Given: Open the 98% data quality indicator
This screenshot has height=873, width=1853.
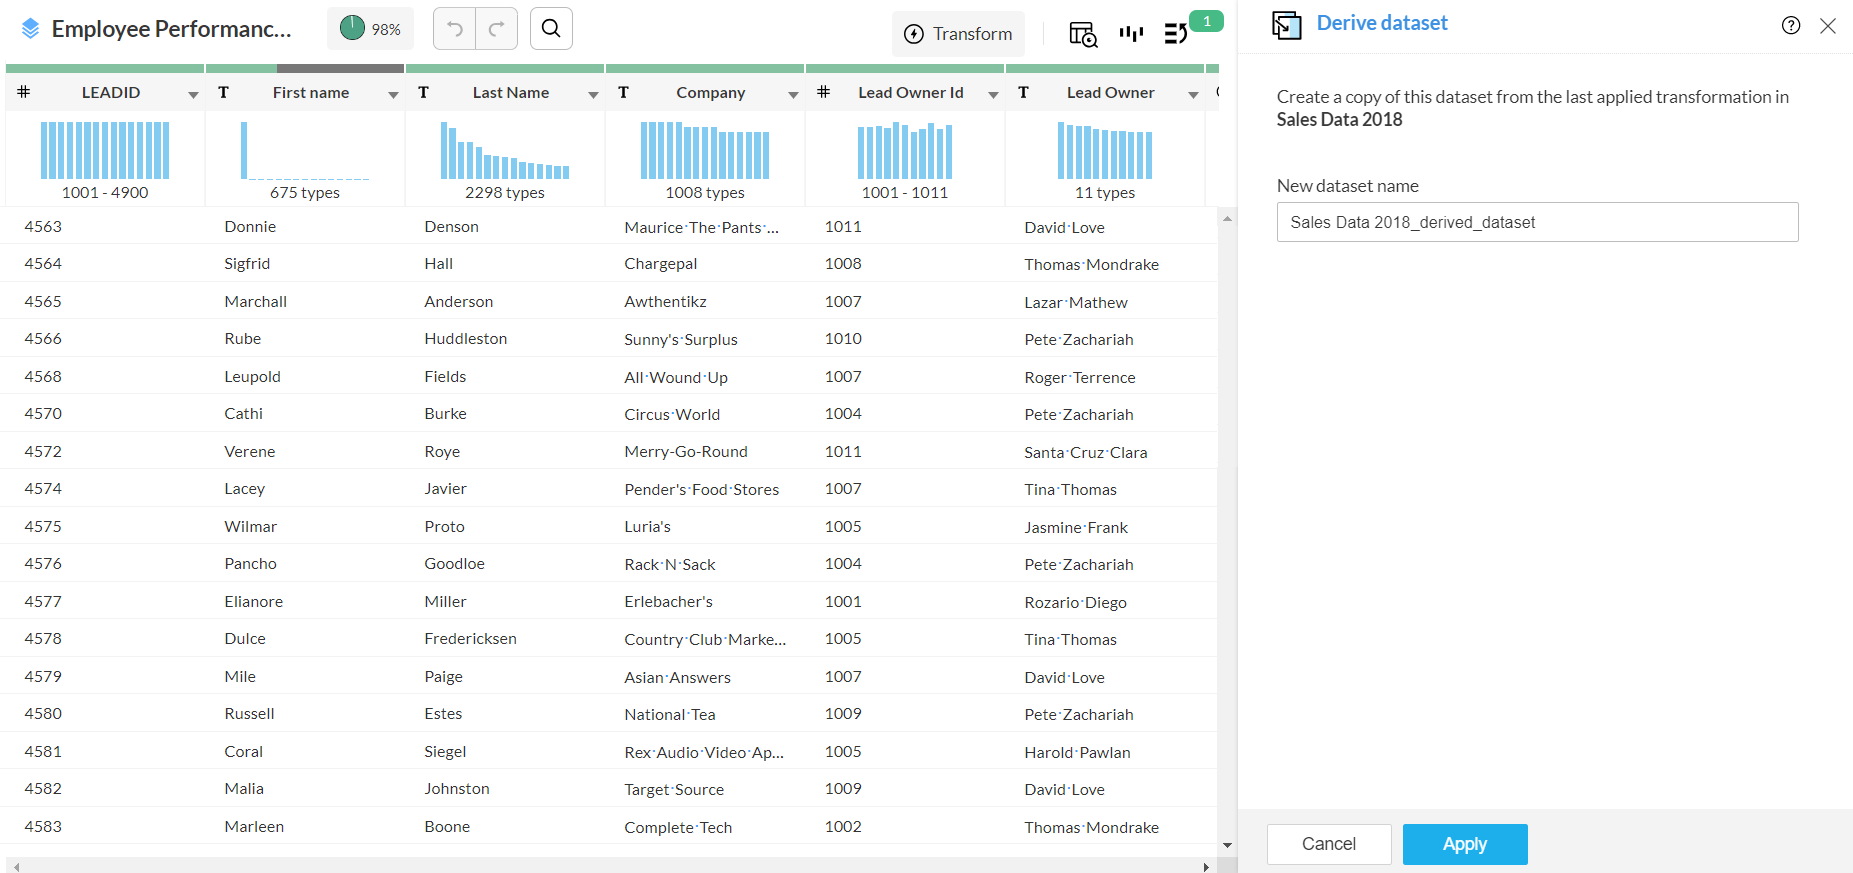Looking at the screenshot, I should [371, 29].
